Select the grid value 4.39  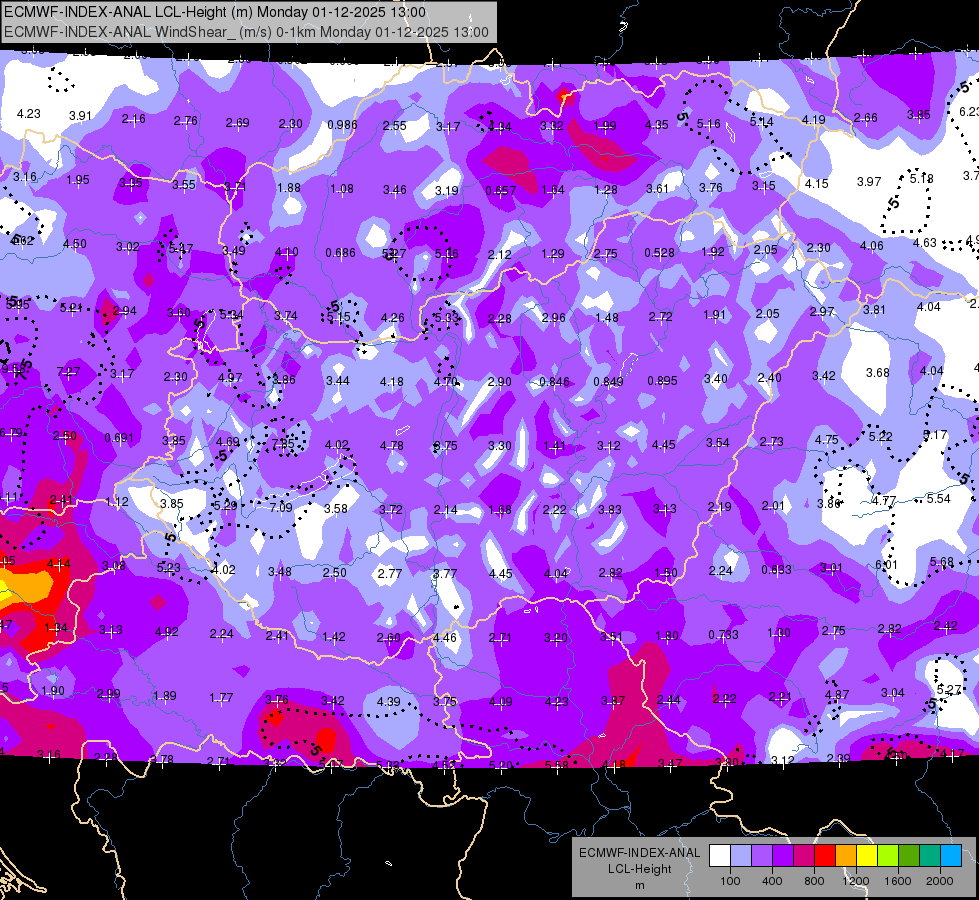click(x=388, y=701)
